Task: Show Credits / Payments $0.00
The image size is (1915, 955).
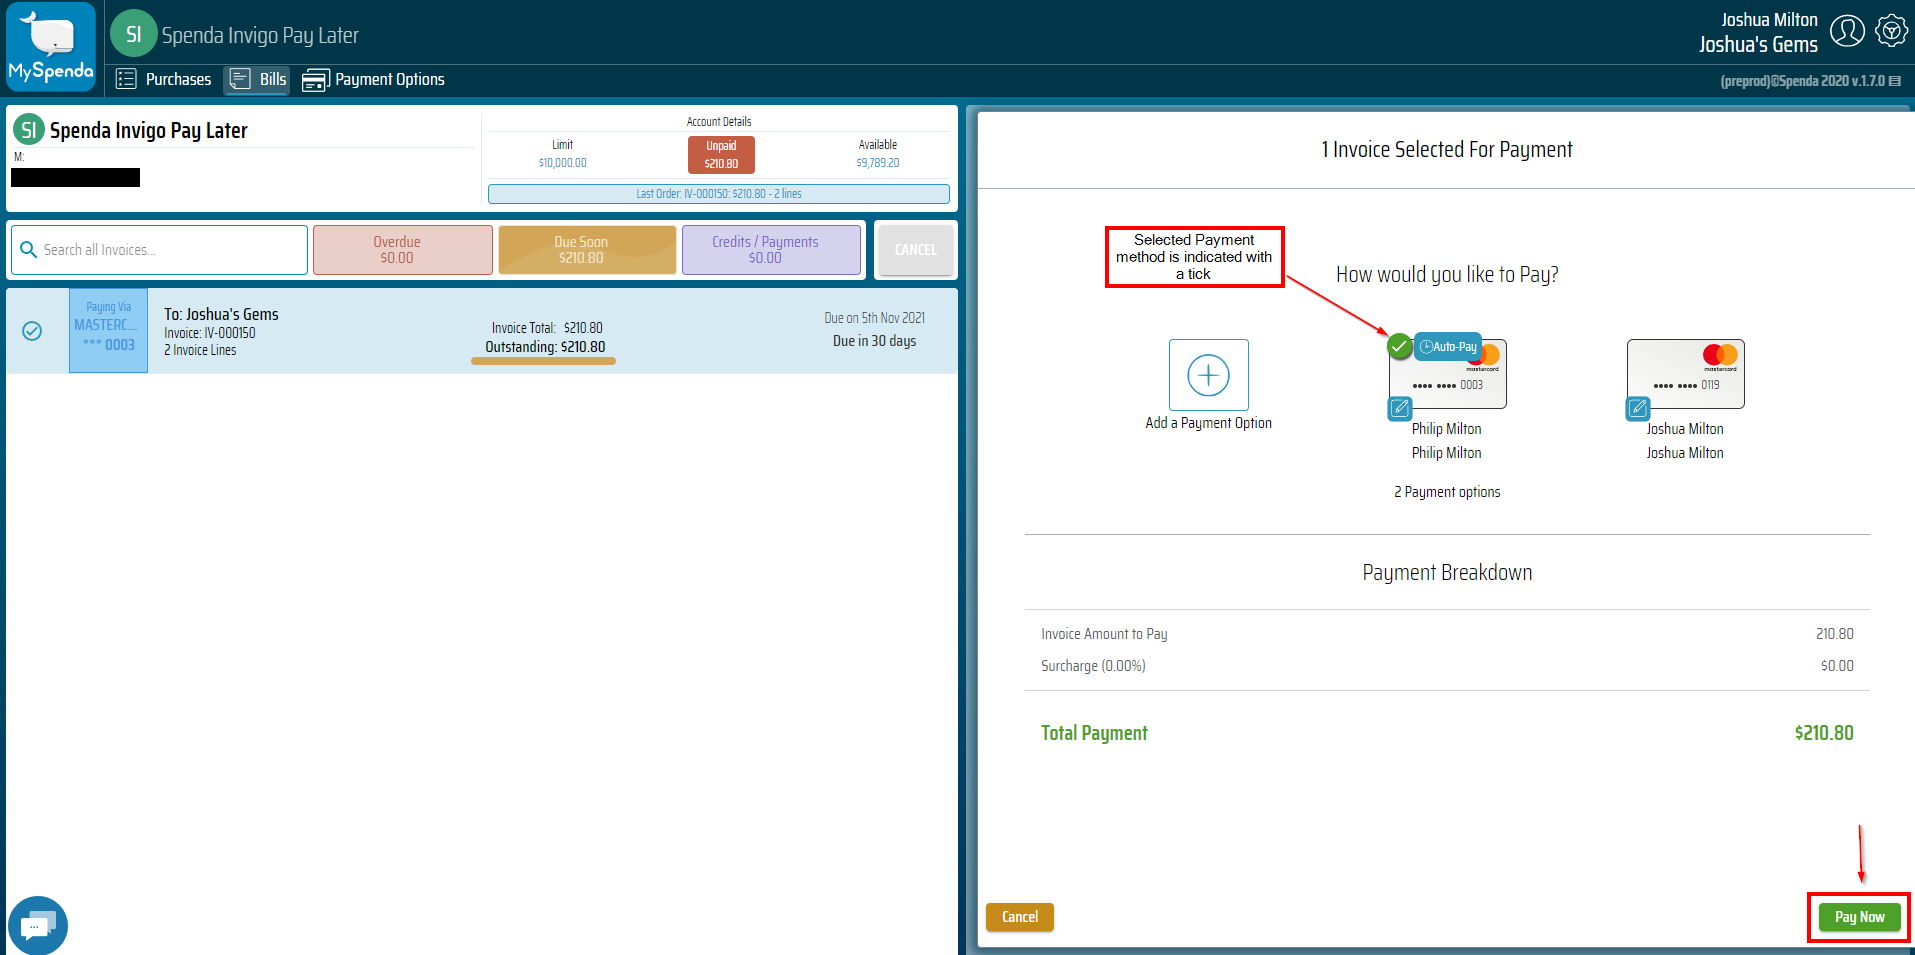Action: pyautogui.click(x=771, y=250)
